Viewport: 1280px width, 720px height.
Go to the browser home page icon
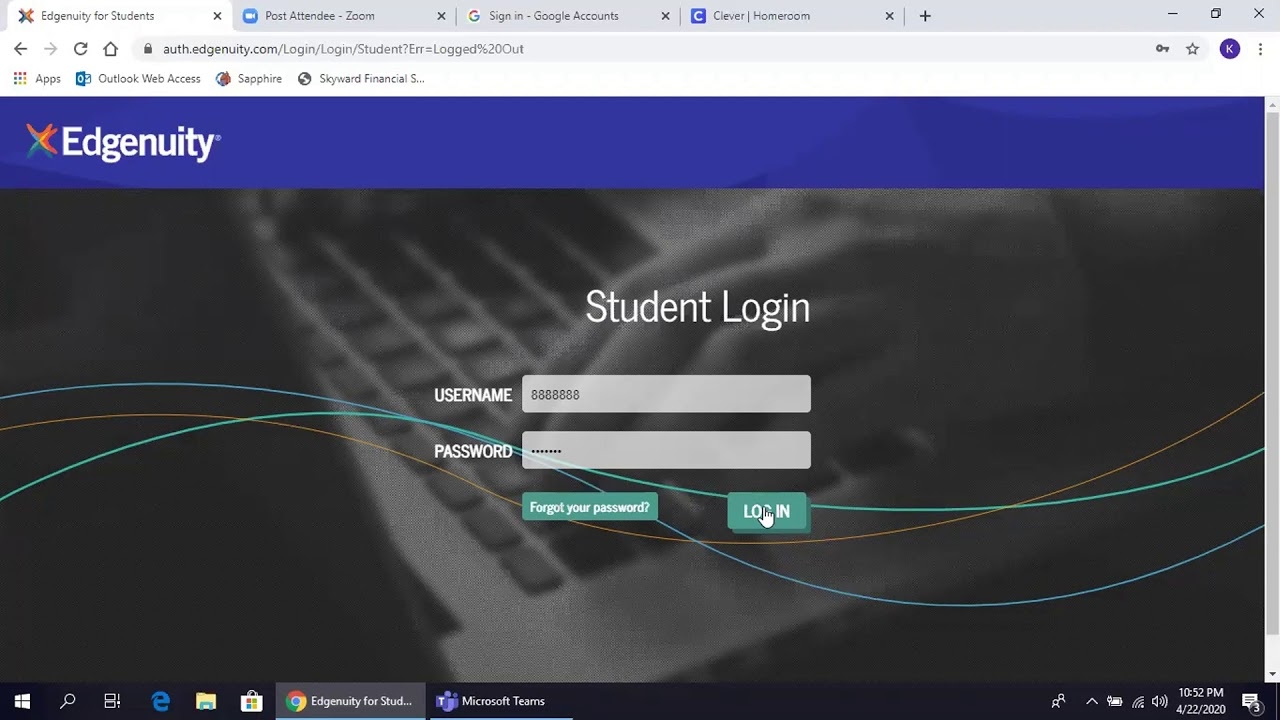click(x=110, y=49)
